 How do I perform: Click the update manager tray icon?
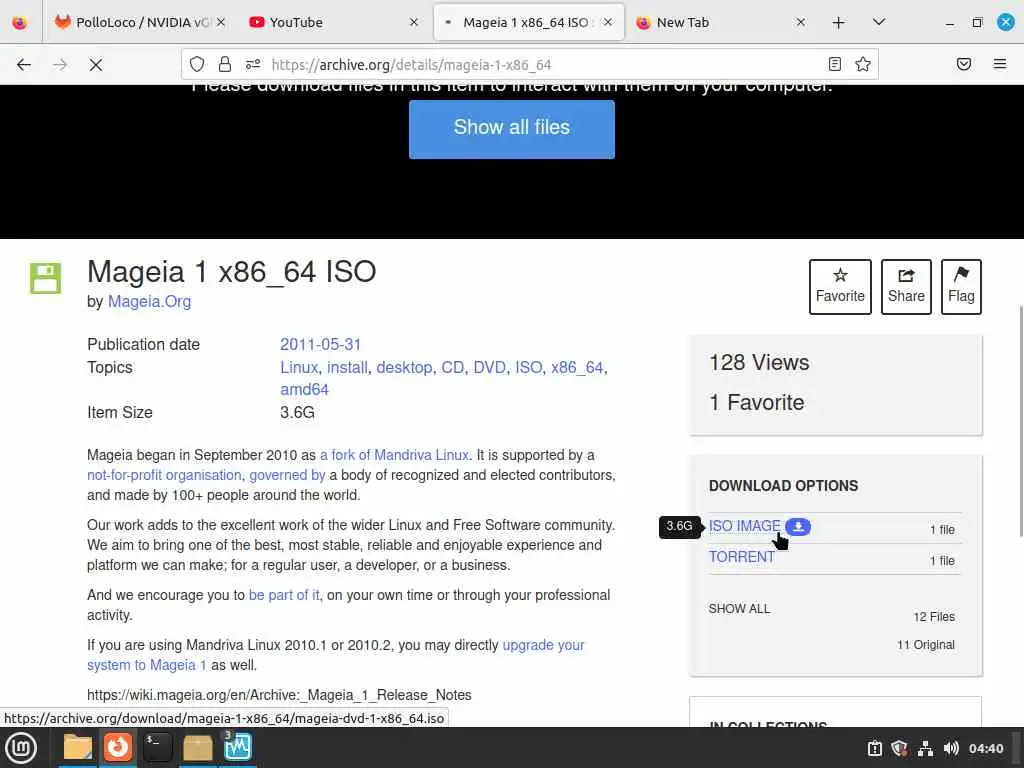pos(875,748)
